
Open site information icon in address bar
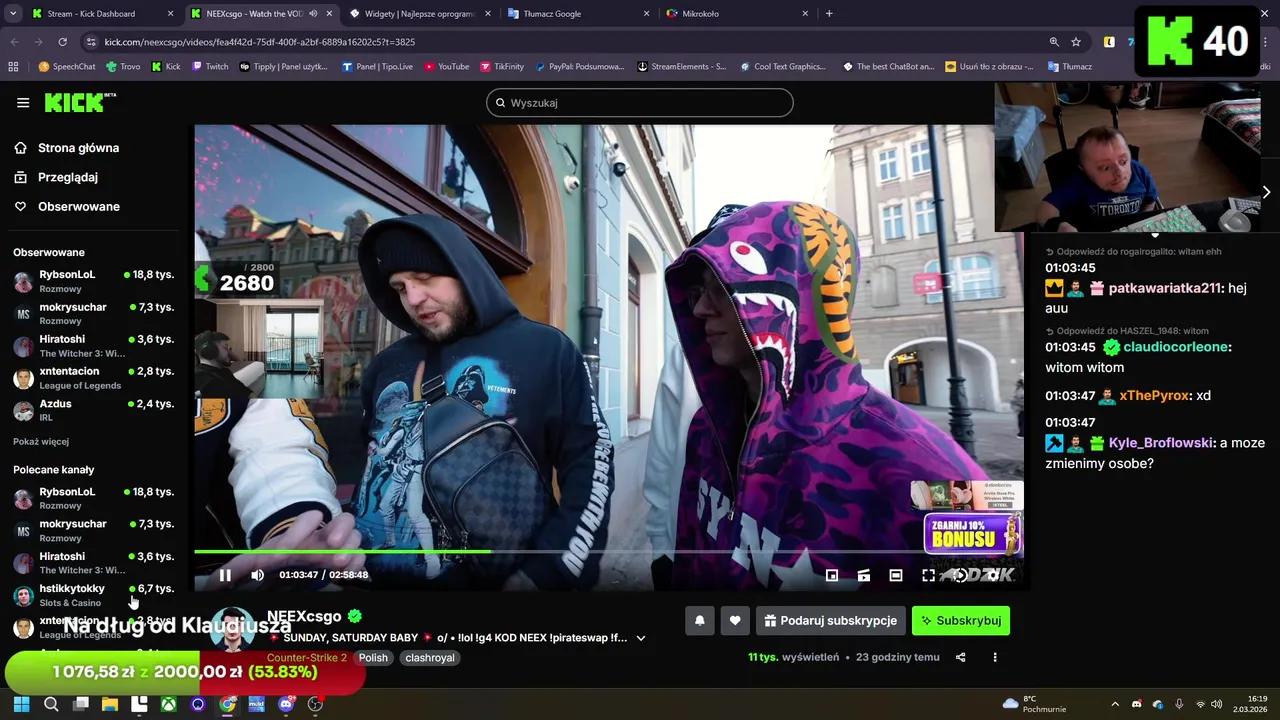(91, 42)
